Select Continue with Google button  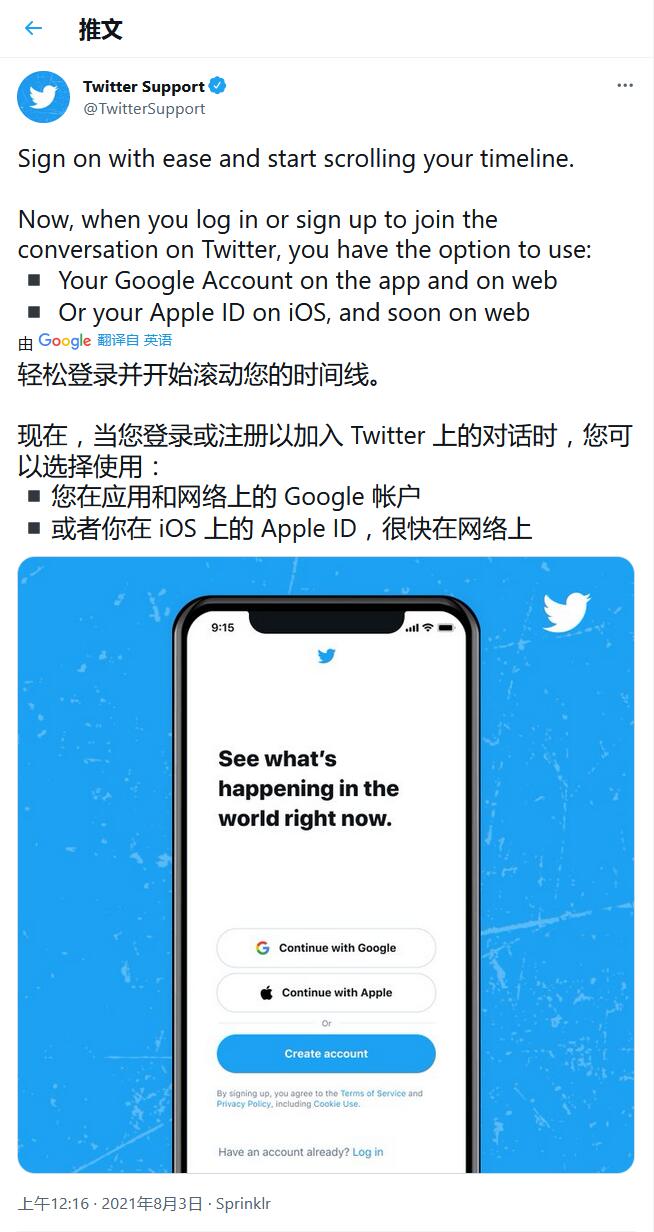[x=326, y=948]
